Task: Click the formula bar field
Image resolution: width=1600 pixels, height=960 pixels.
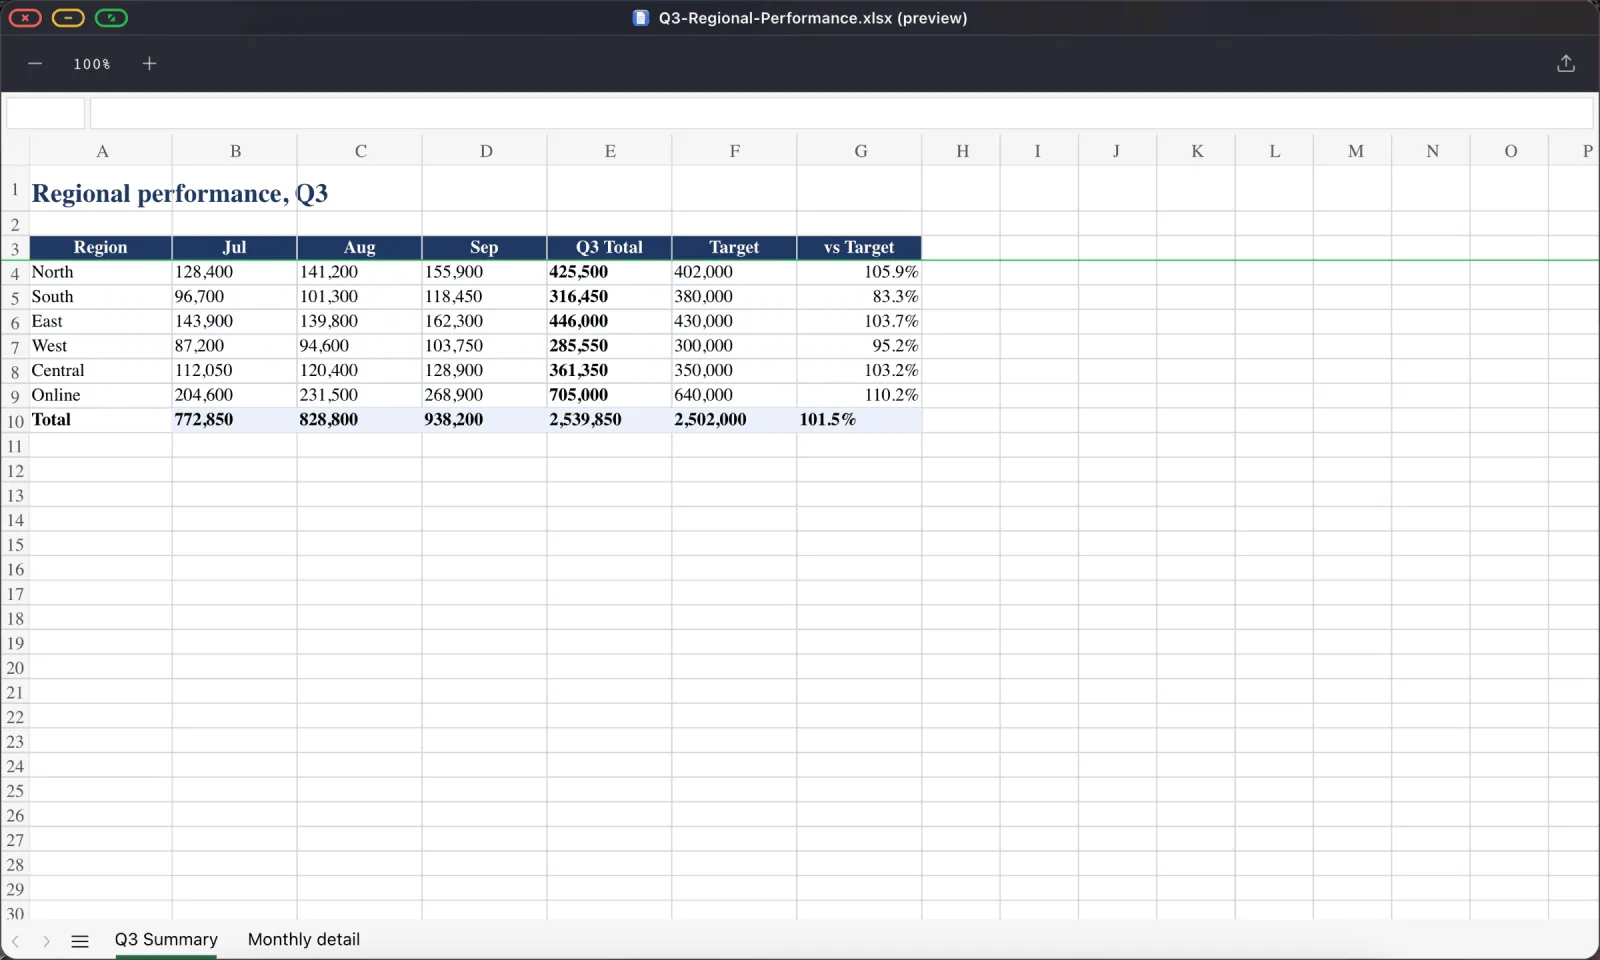Action: [x=841, y=113]
